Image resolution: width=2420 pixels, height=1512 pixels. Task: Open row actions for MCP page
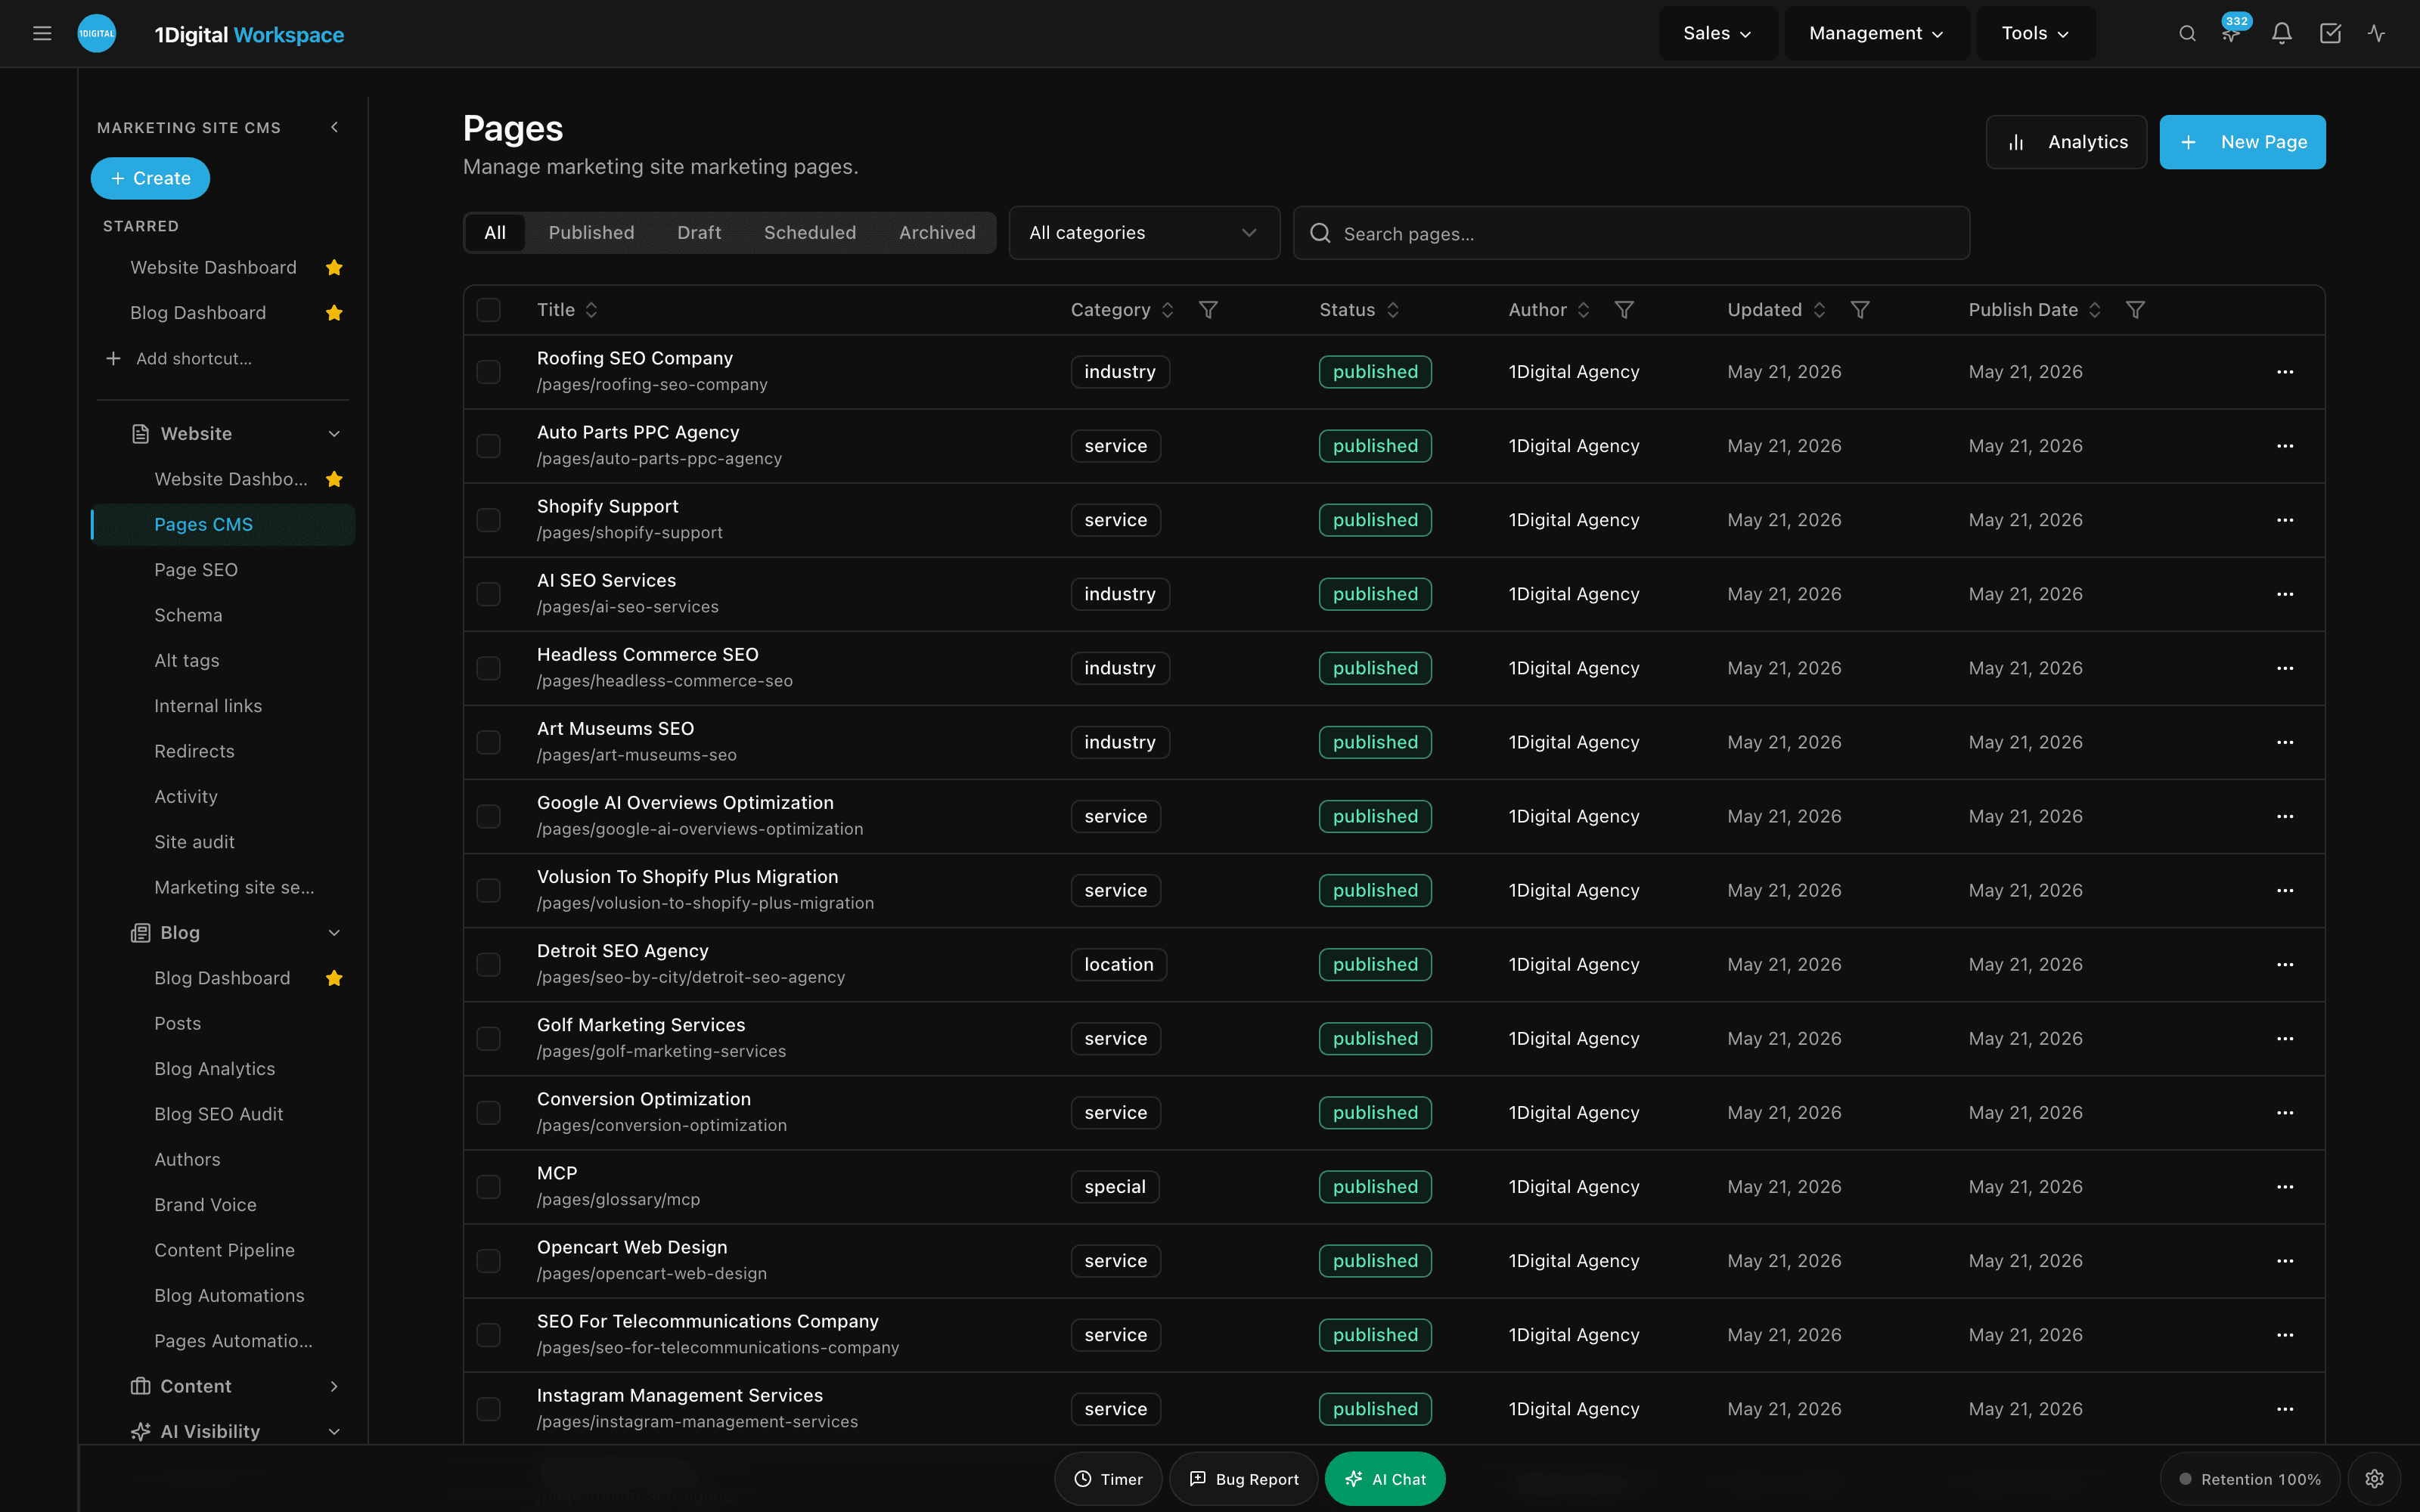point(2285,1187)
